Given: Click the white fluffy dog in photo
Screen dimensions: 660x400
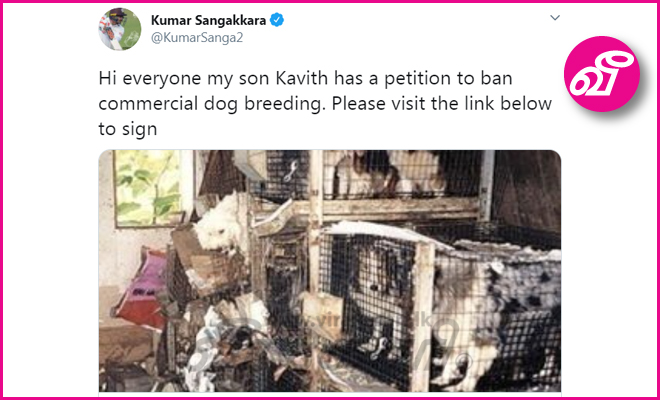Looking at the screenshot, I should 215,223.
